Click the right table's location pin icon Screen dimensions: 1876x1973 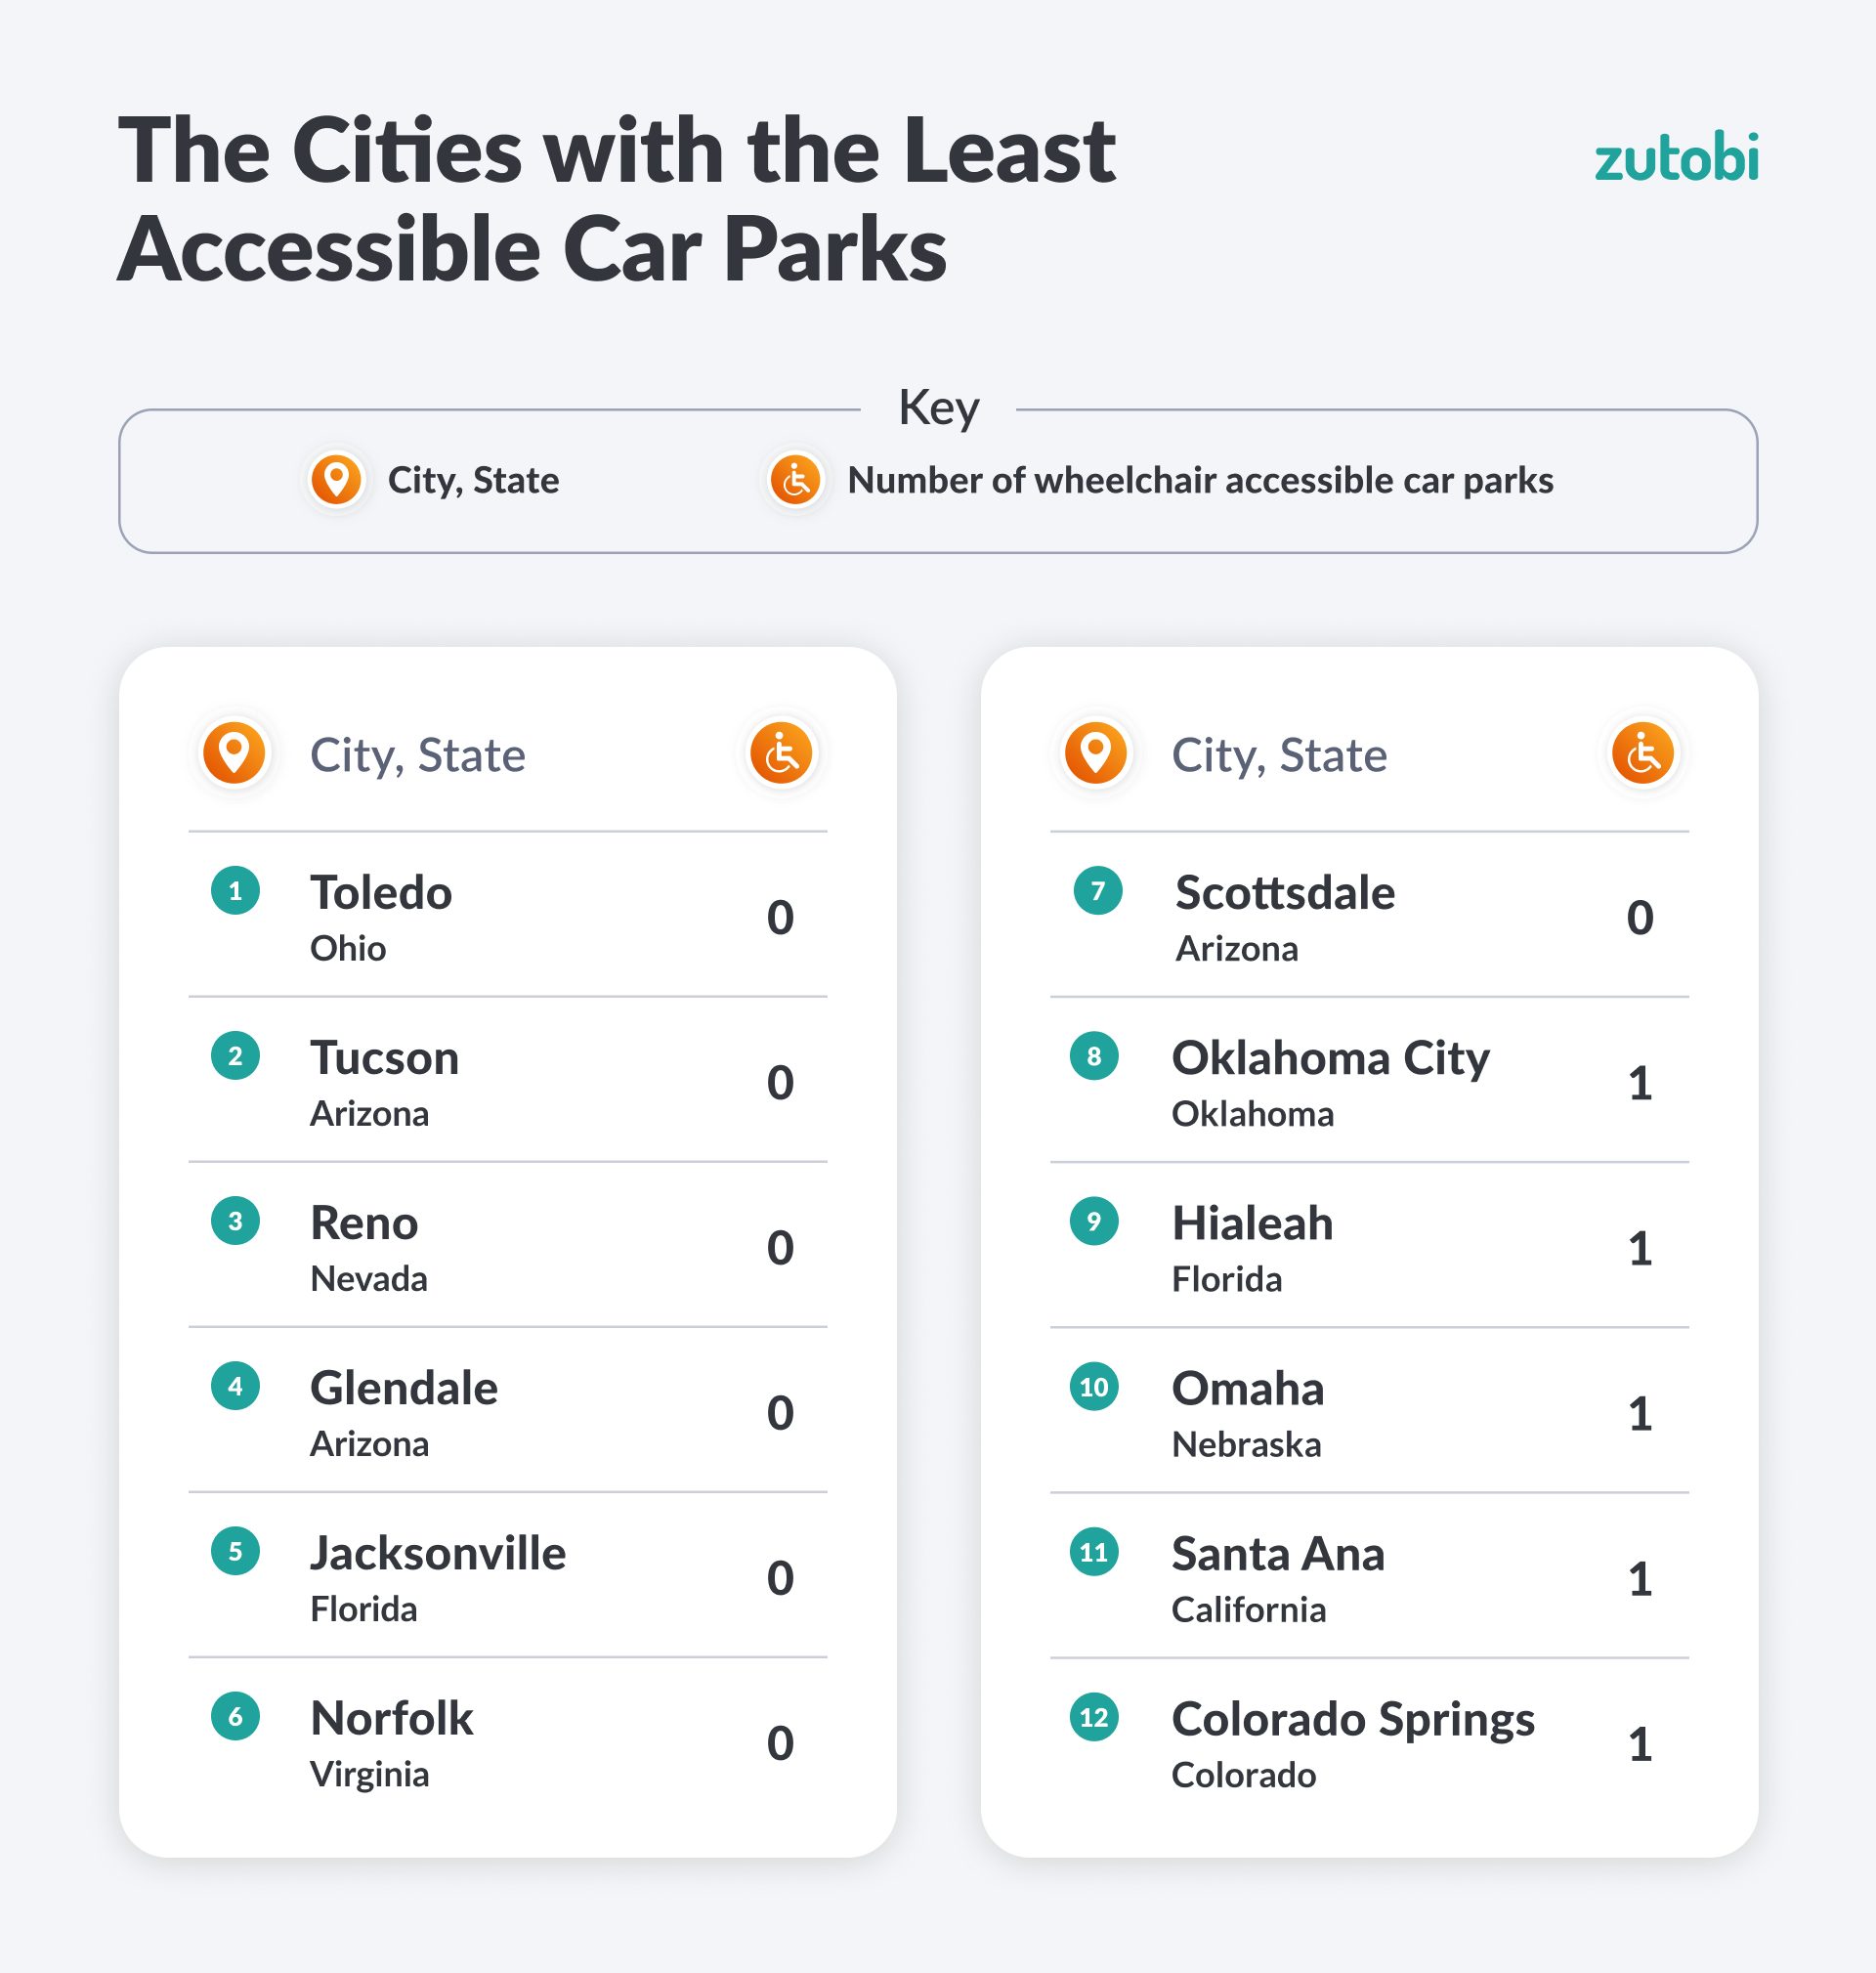[x=1096, y=753]
